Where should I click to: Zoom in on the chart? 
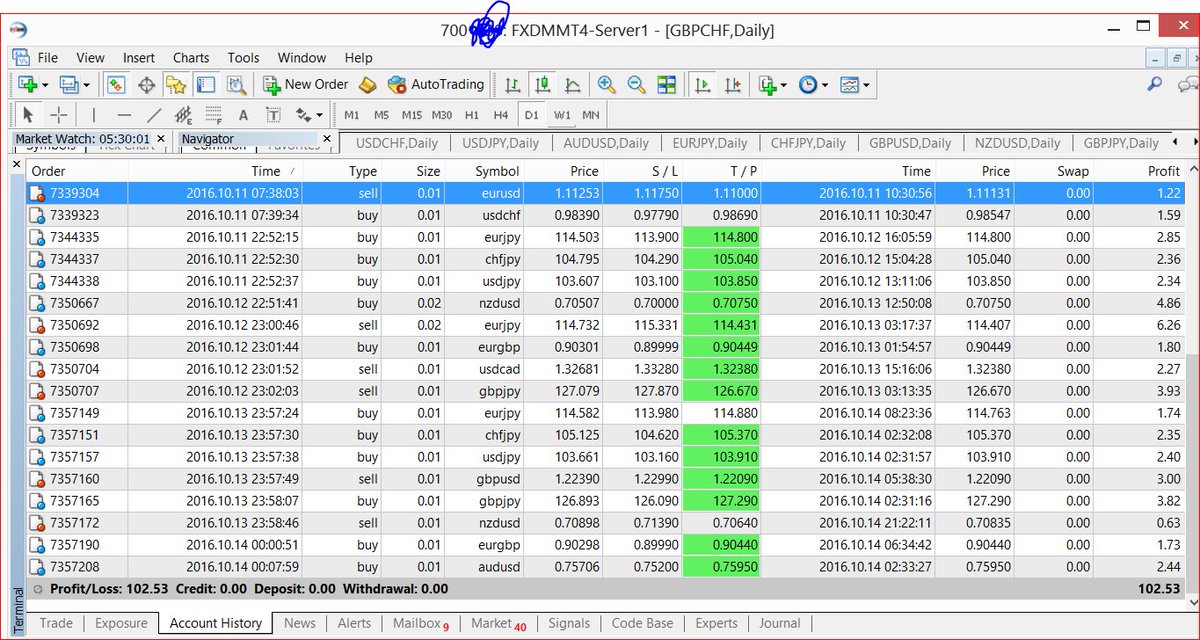point(604,84)
